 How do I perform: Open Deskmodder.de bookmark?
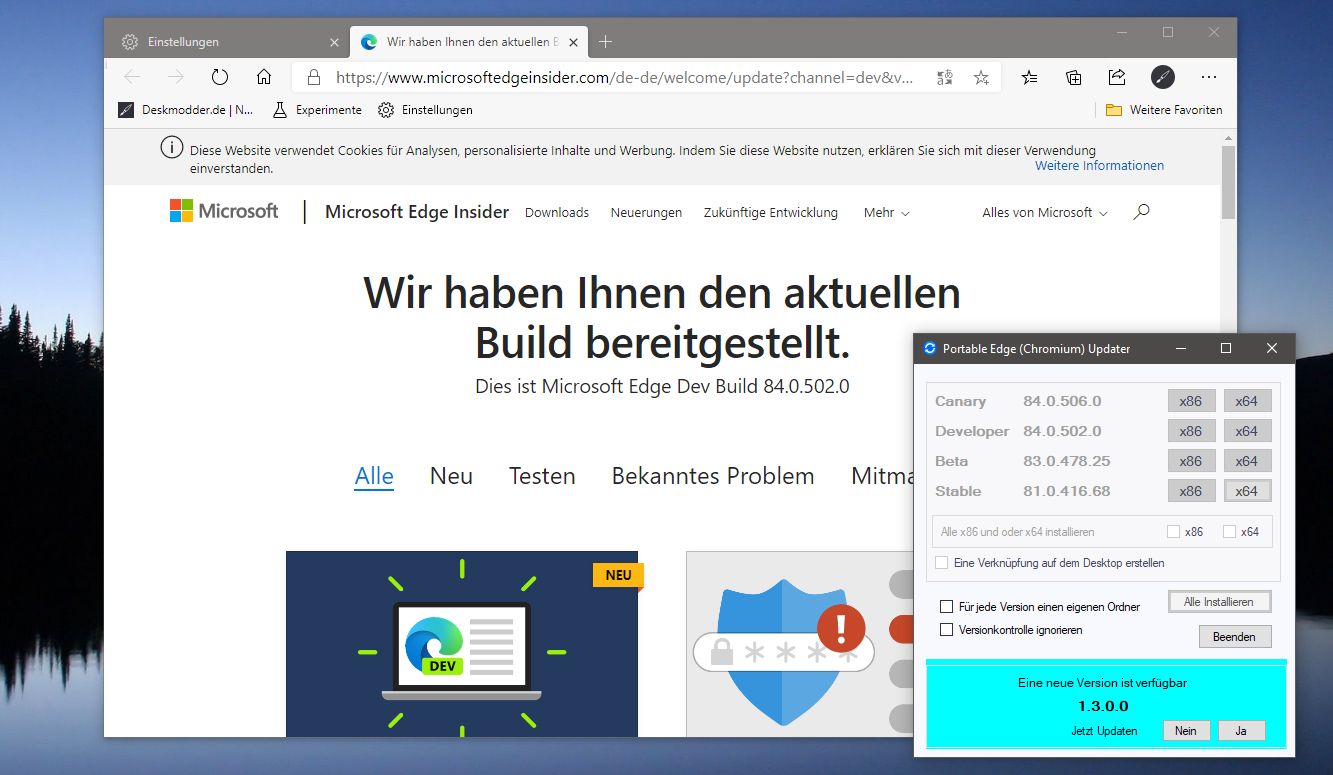click(186, 110)
